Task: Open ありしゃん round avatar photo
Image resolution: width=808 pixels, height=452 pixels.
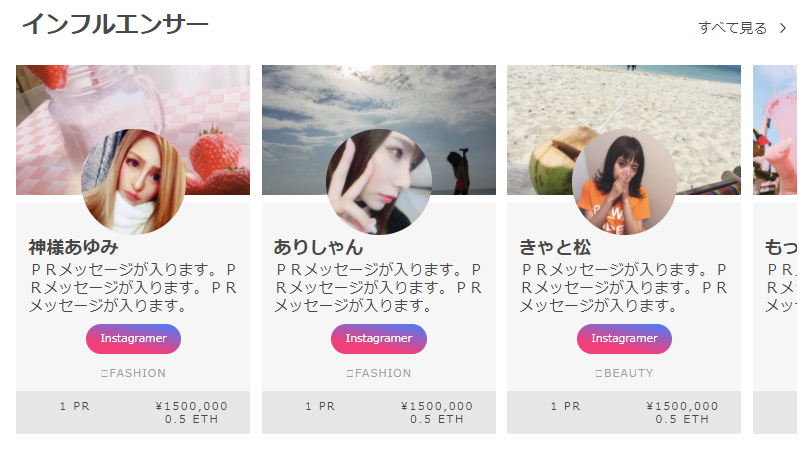Action: 379,182
